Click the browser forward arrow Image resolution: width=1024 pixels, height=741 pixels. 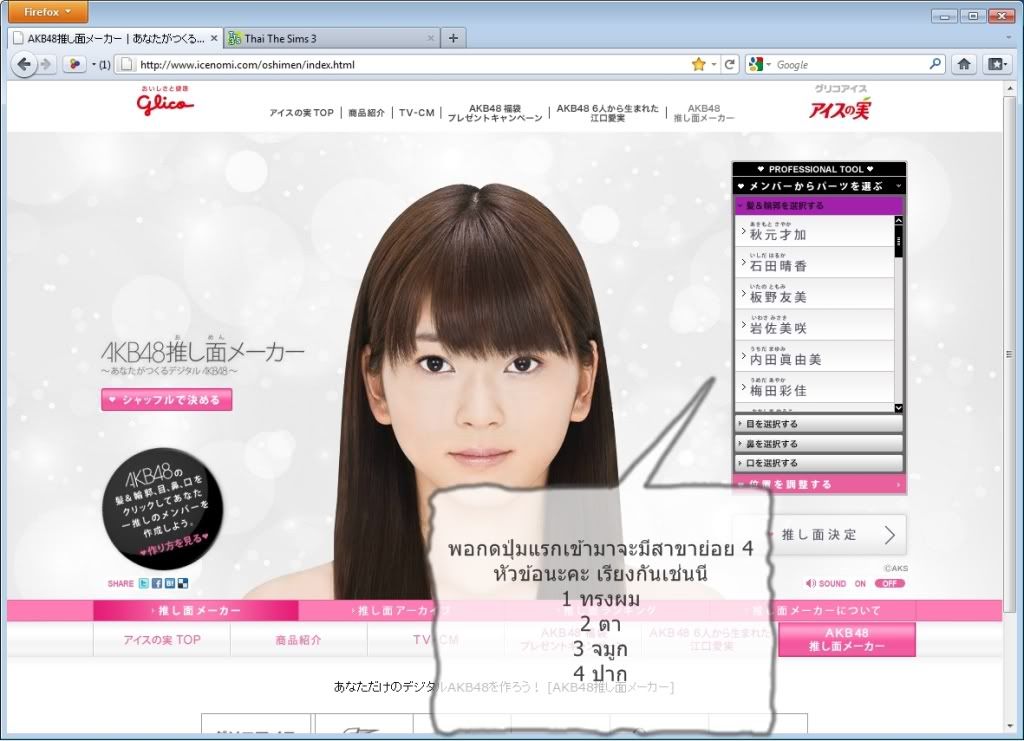tap(46, 65)
